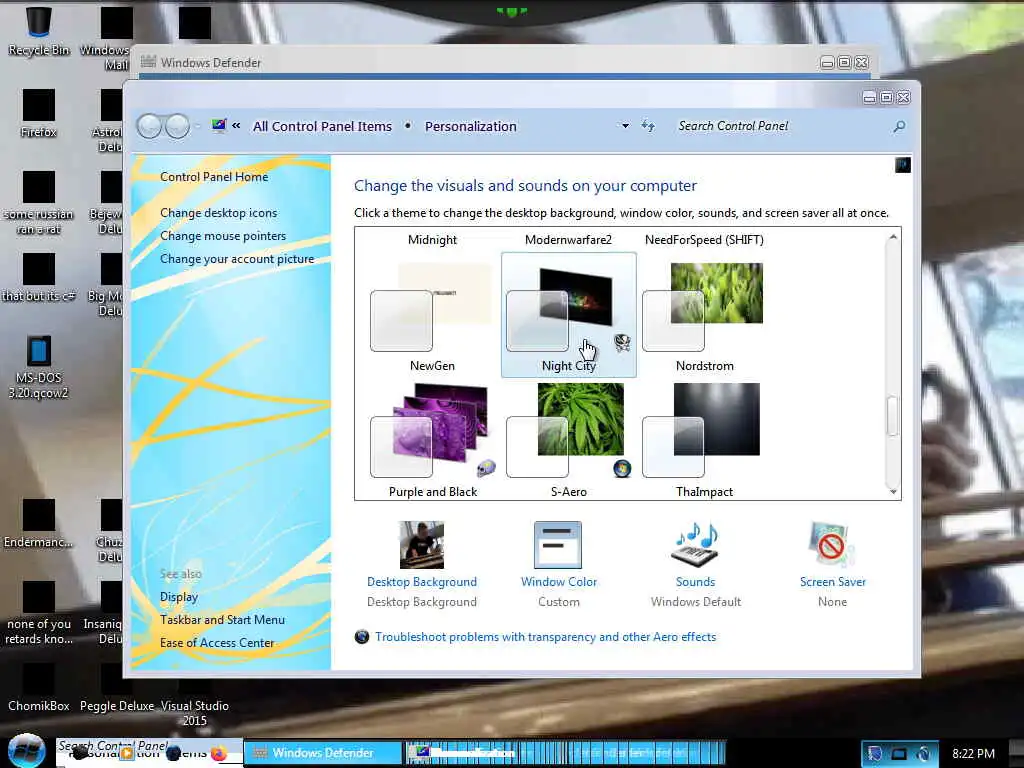Open the 'that but its c#' desktop icon

39,278
